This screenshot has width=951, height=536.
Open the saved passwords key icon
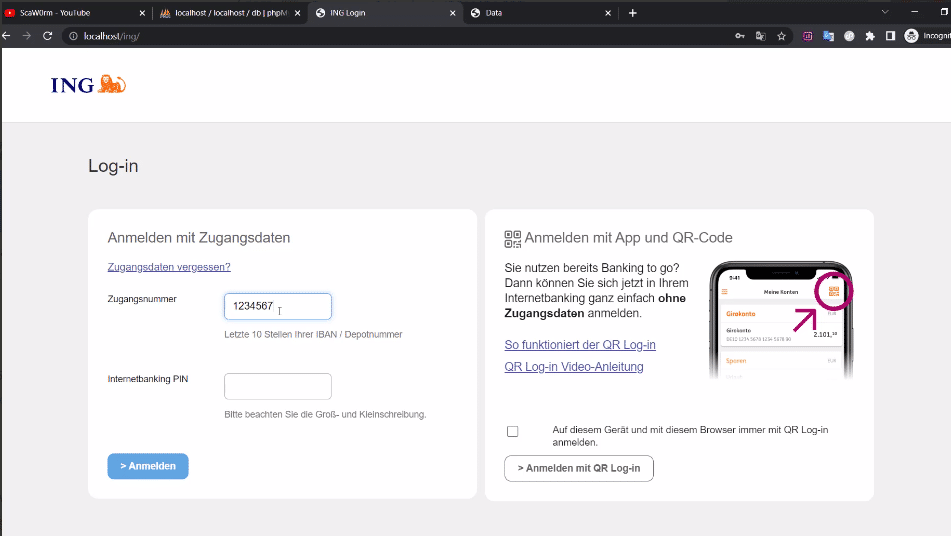pos(740,36)
